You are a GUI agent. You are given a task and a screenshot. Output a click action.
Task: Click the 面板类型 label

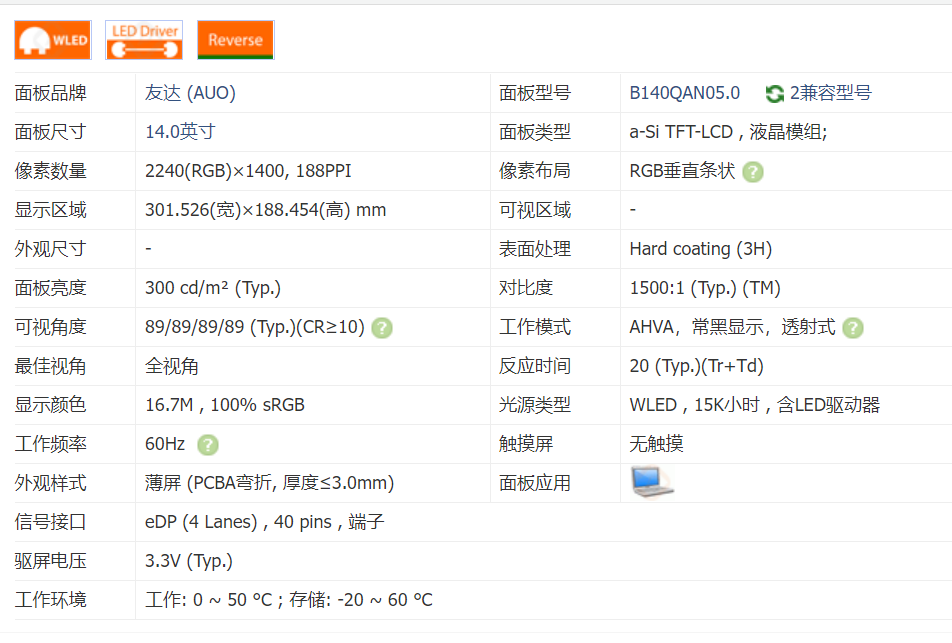[x=535, y=132]
